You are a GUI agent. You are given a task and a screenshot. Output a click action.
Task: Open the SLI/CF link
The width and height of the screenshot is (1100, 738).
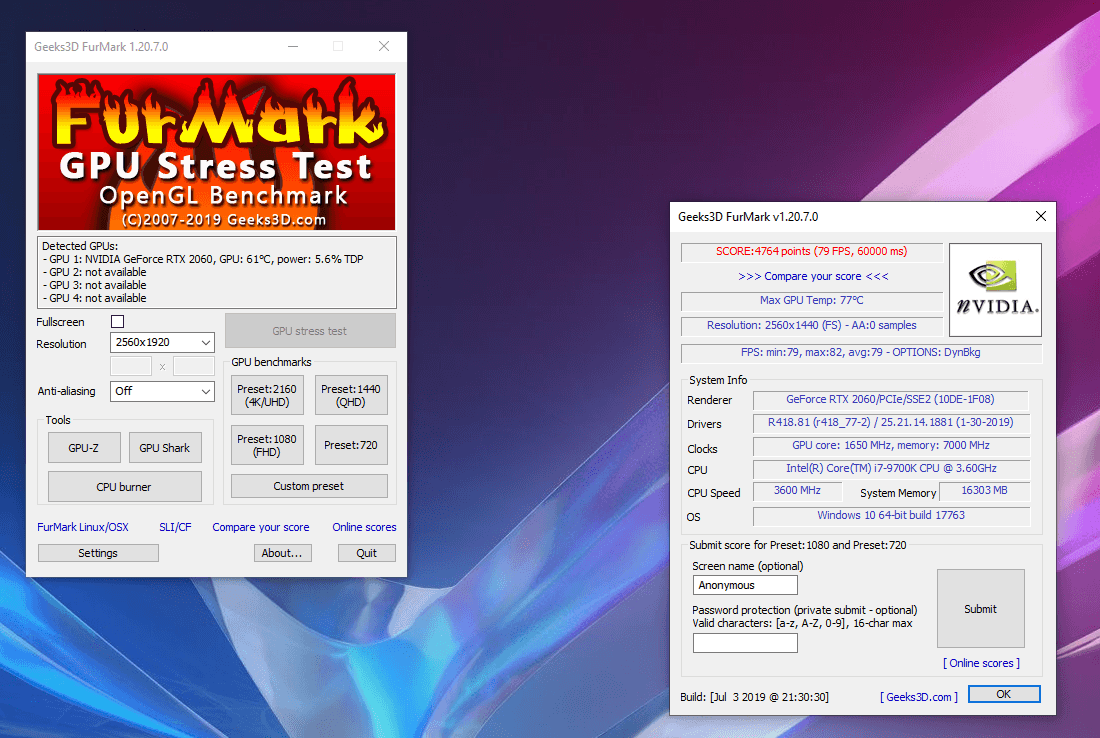coord(175,527)
